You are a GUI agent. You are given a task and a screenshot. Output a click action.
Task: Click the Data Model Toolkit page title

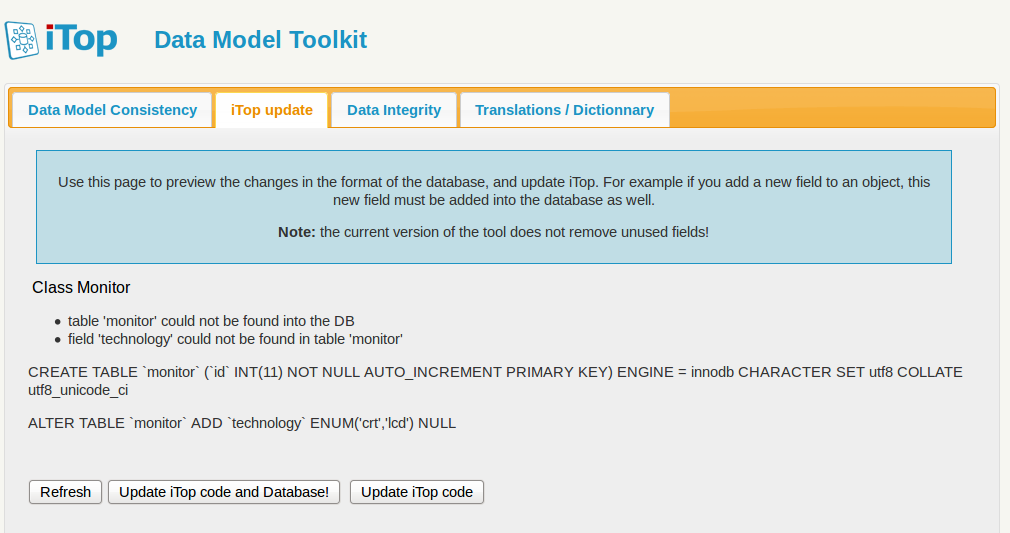pyautogui.click(x=260, y=40)
